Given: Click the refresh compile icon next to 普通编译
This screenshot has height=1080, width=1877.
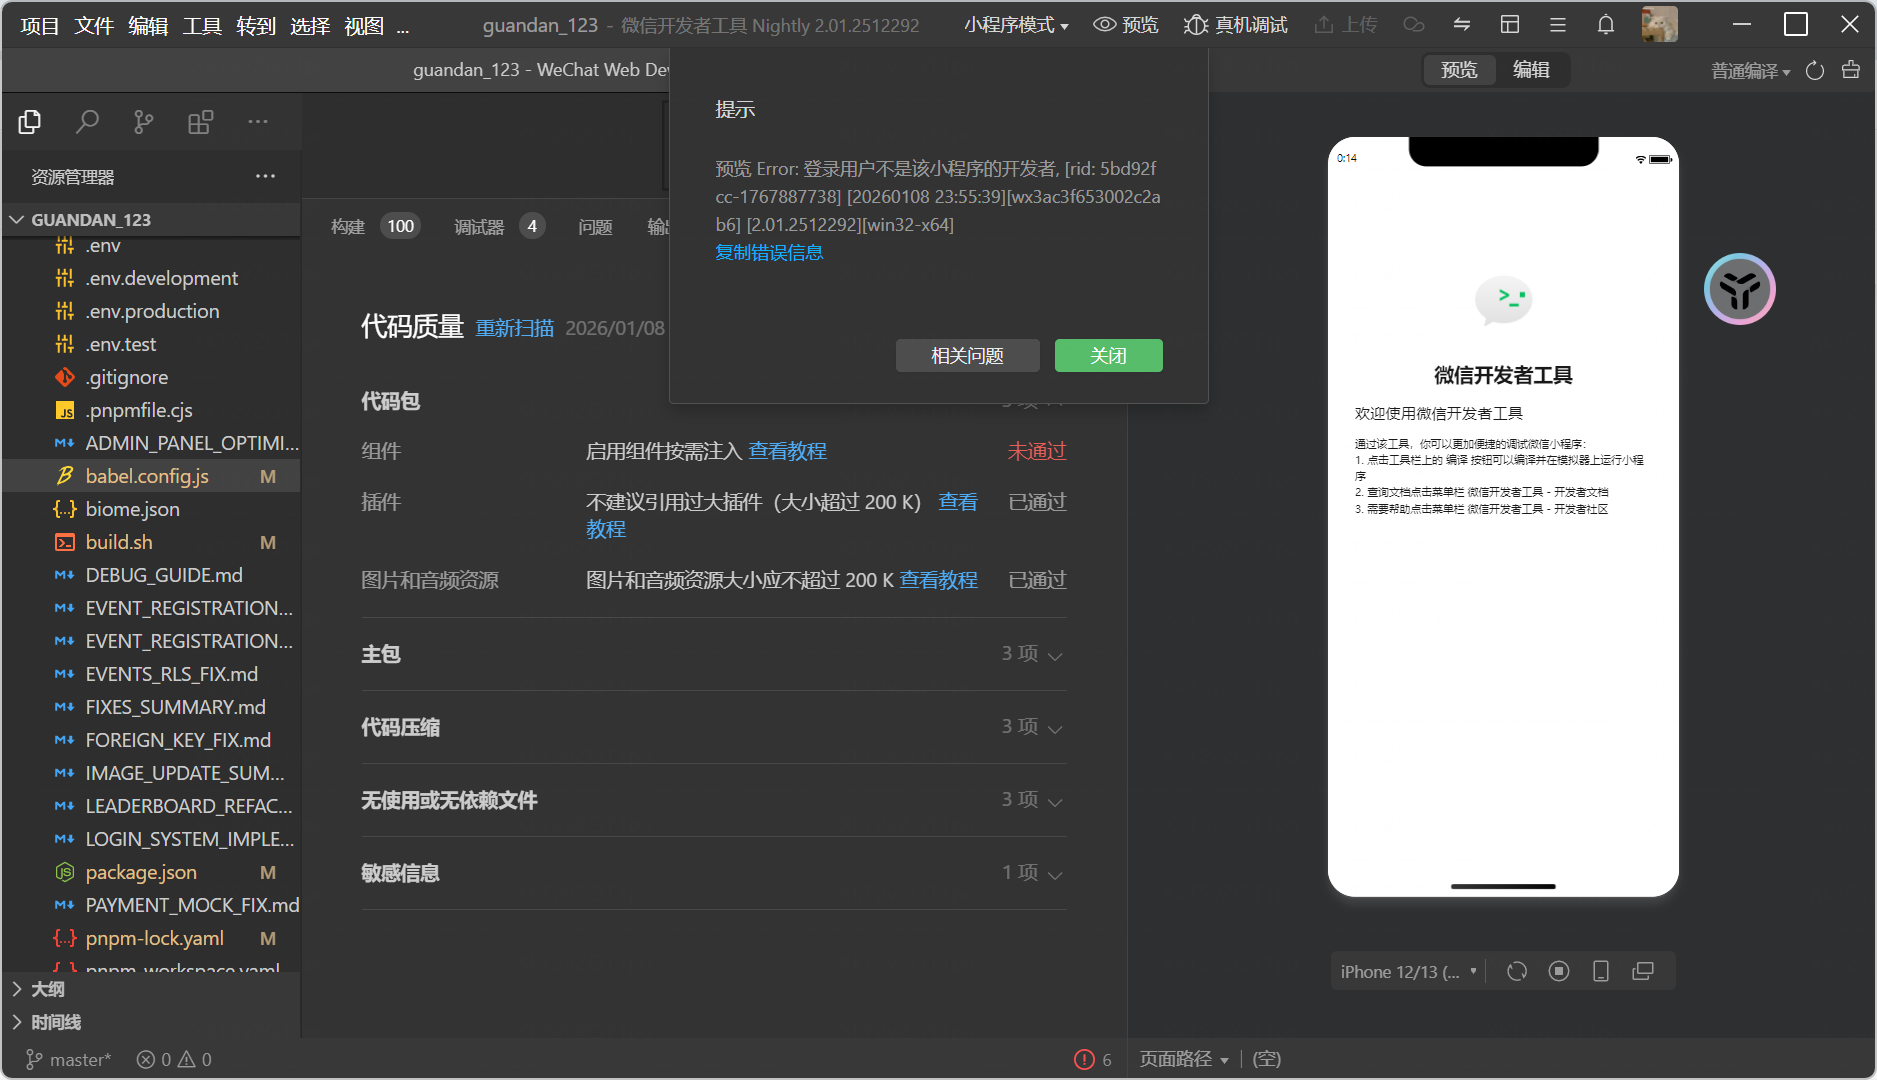Looking at the screenshot, I should click(1815, 71).
